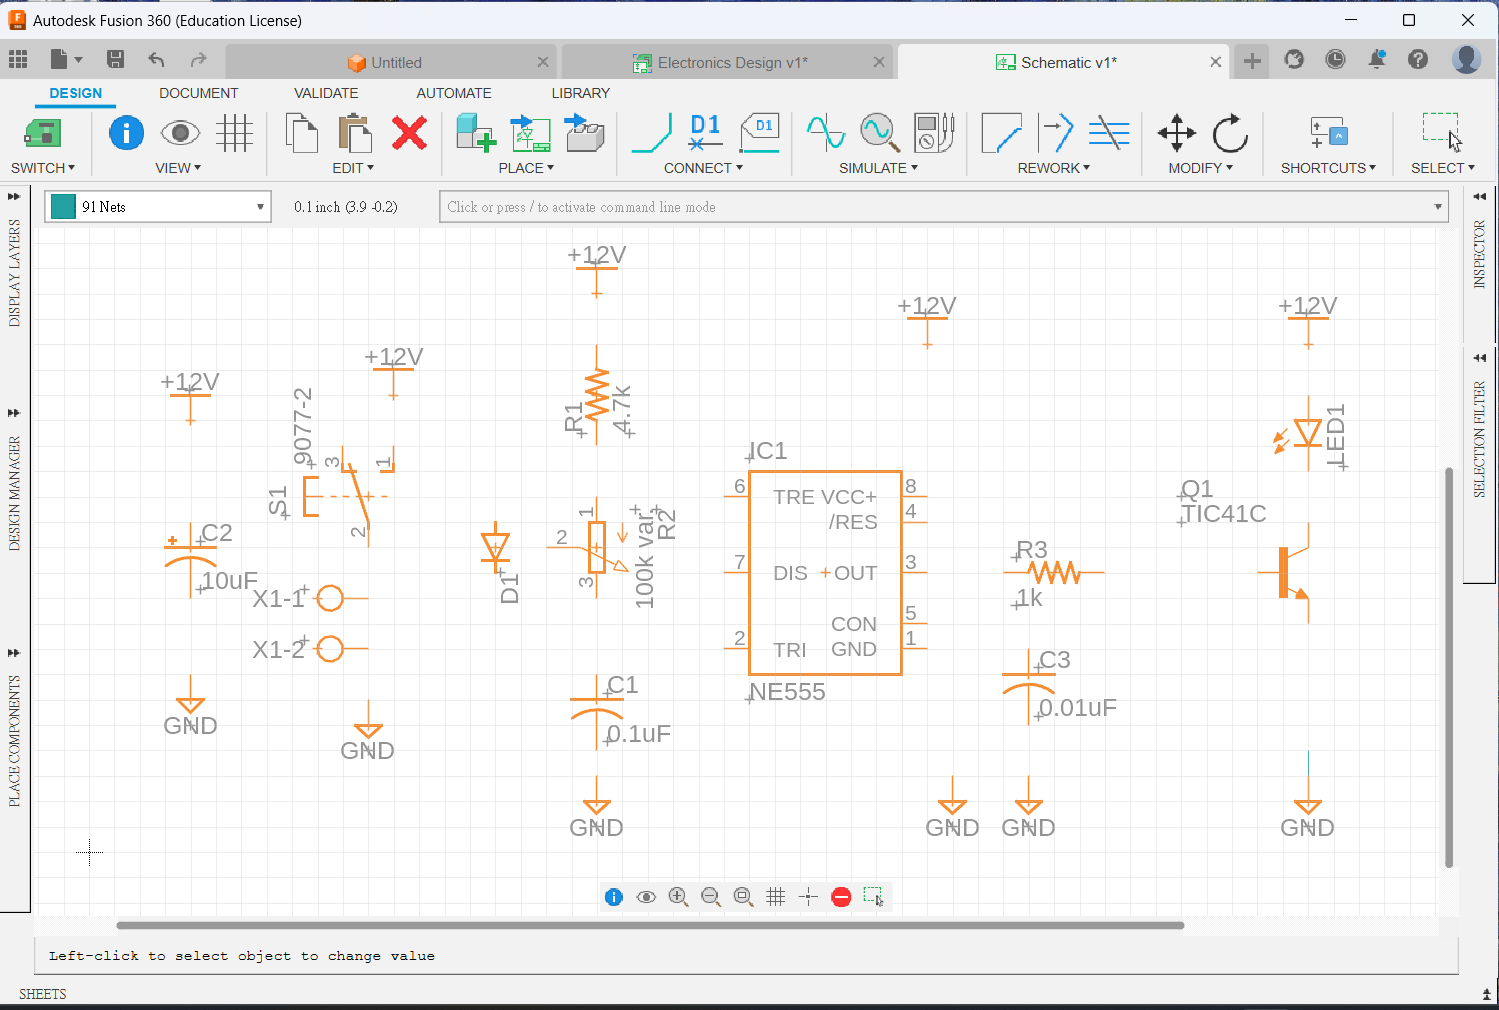This screenshot has height=1010, width=1499.
Task: Click the Paste icon in Edit group
Action: point(354,133)
